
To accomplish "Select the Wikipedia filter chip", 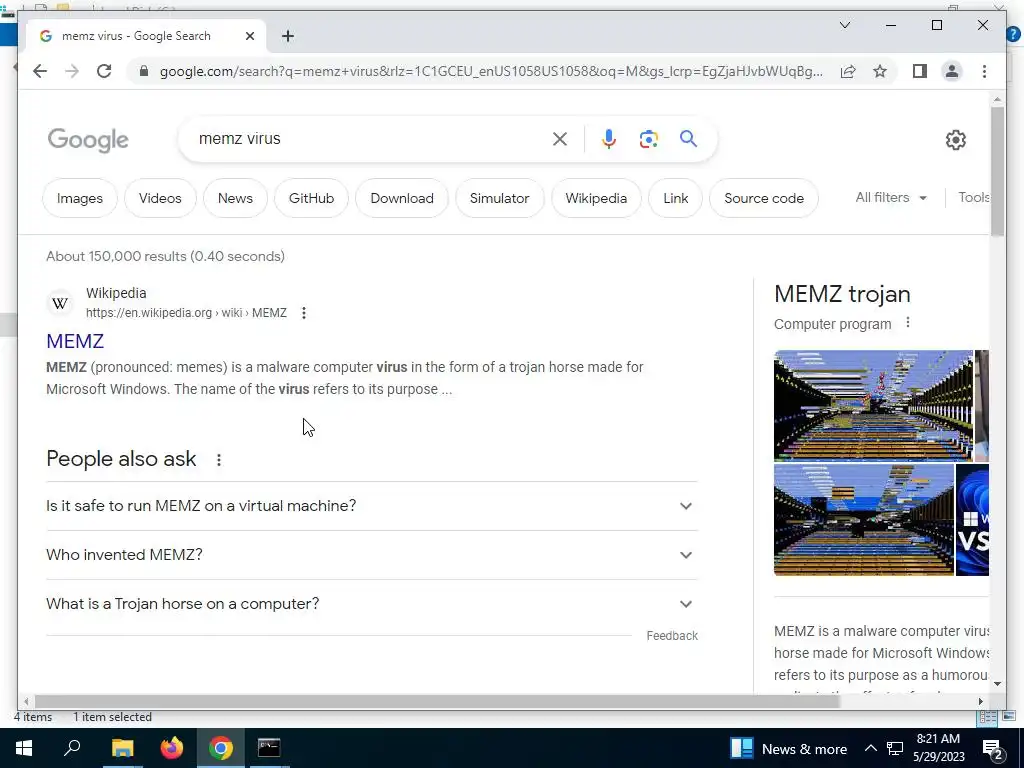I will click(596, 198).
